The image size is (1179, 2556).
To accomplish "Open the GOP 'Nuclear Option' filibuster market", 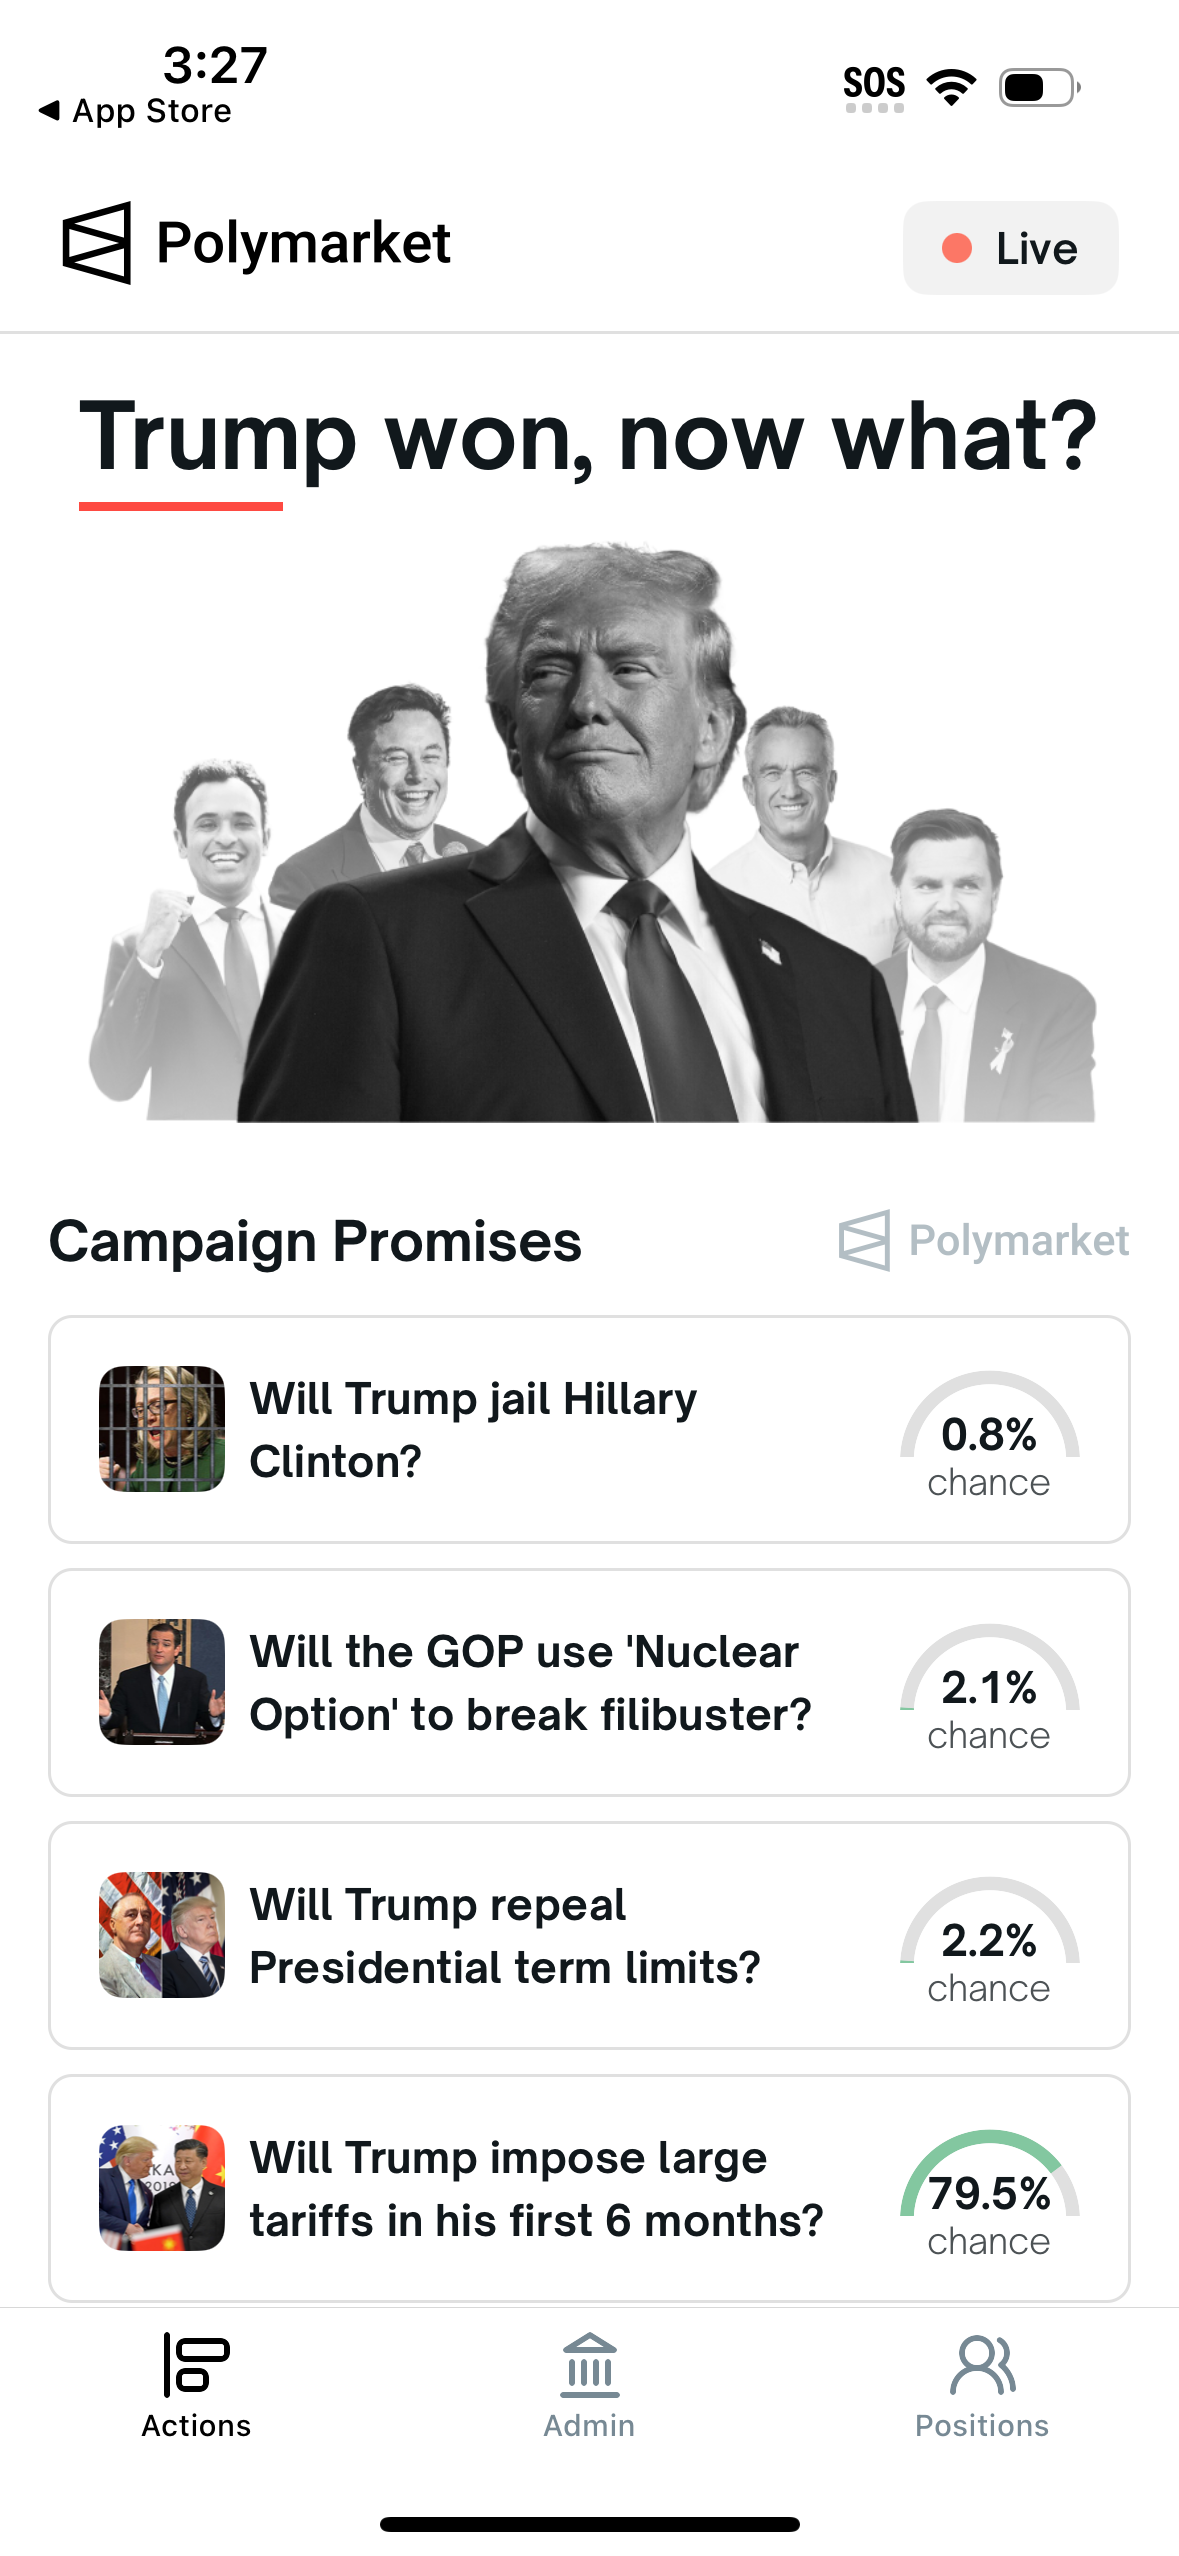I will click(x=530, y=1682).
